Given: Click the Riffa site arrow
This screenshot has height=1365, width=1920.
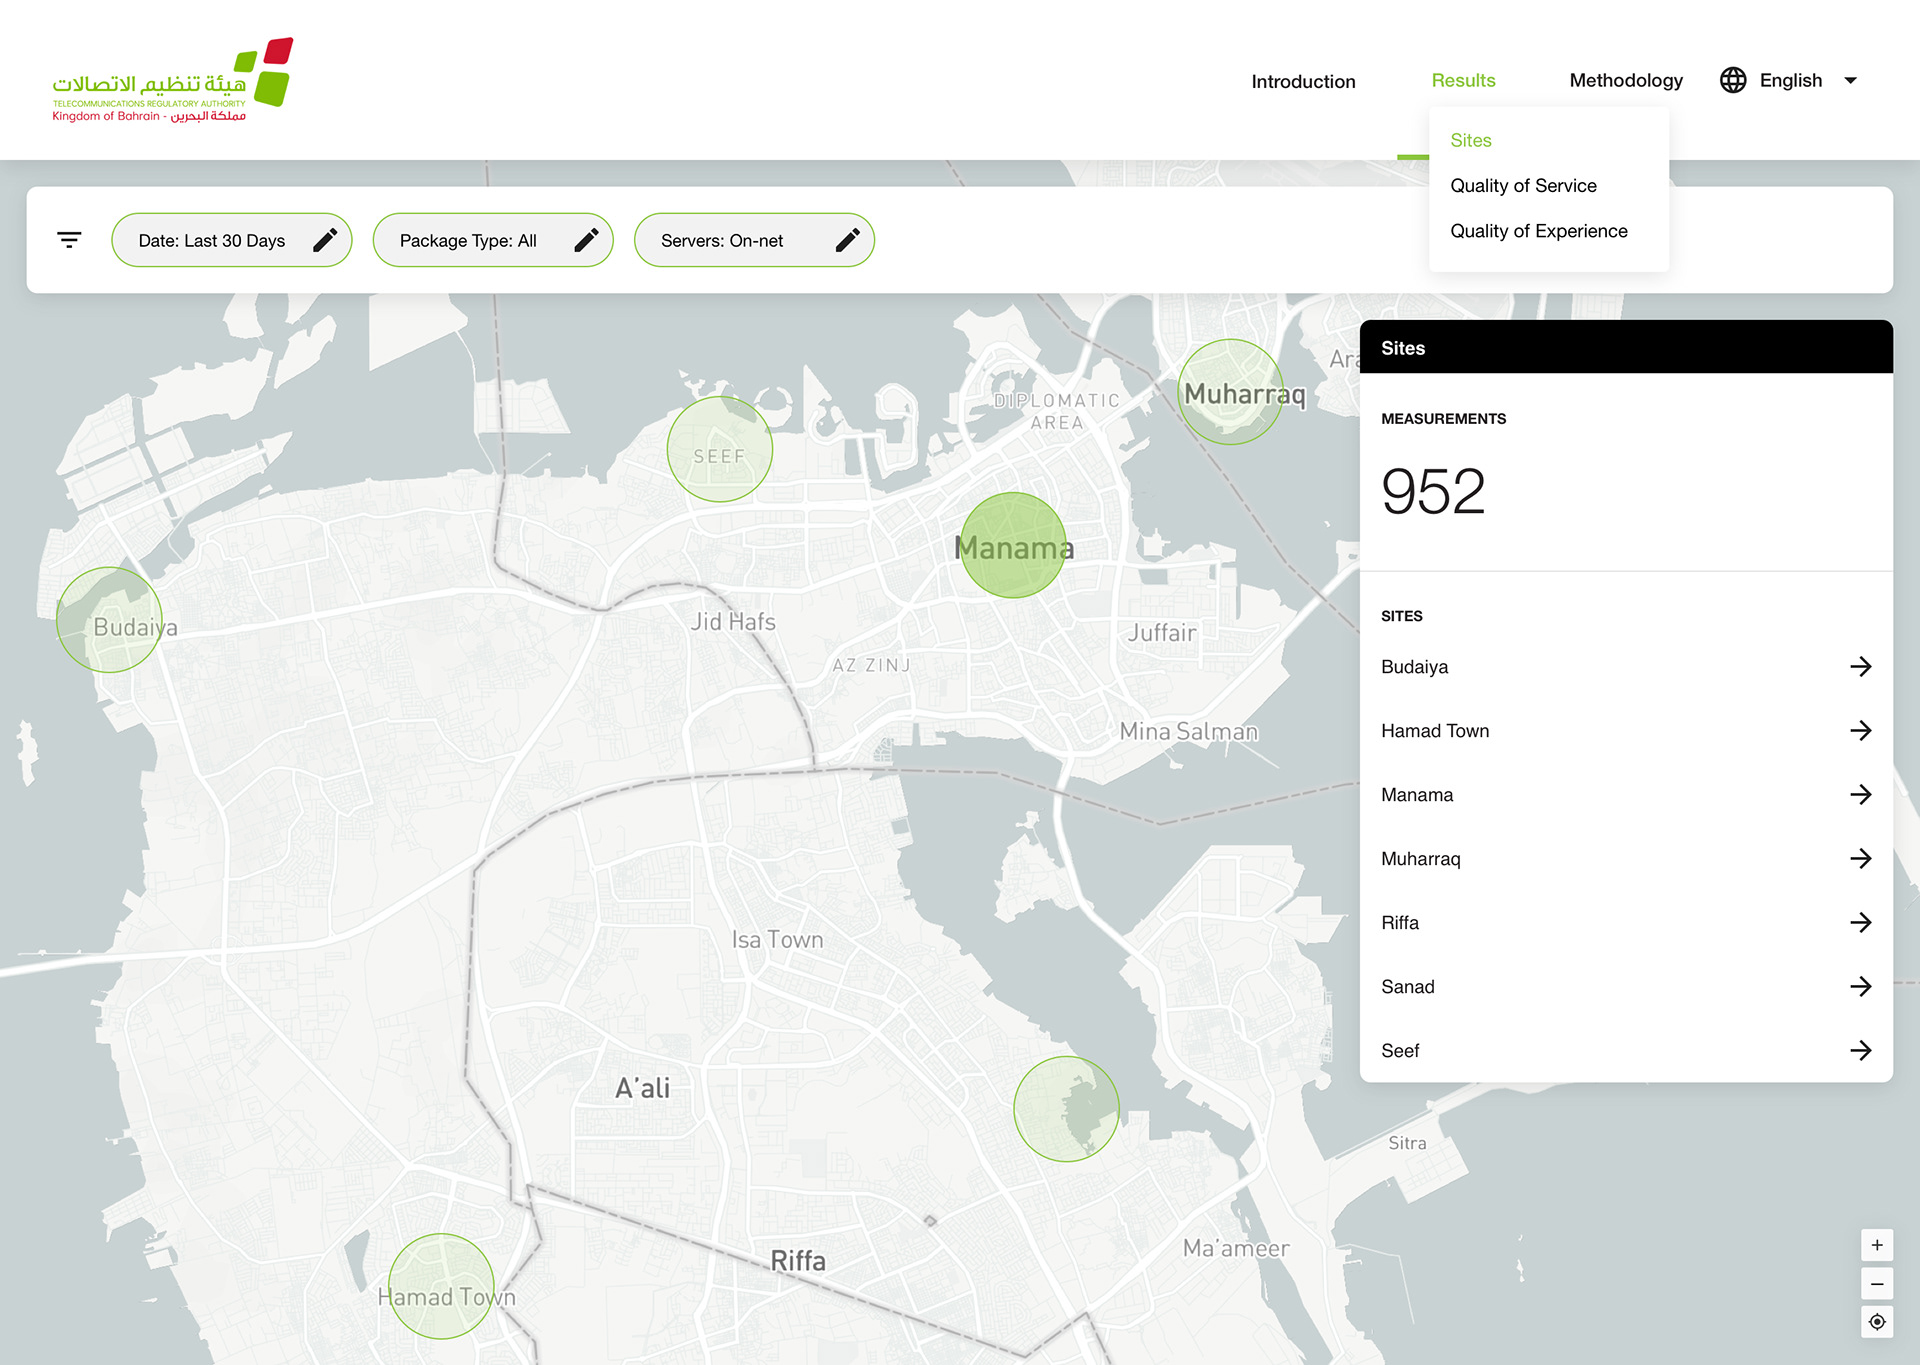Looking at the screenshot, I should [1860, 923].
